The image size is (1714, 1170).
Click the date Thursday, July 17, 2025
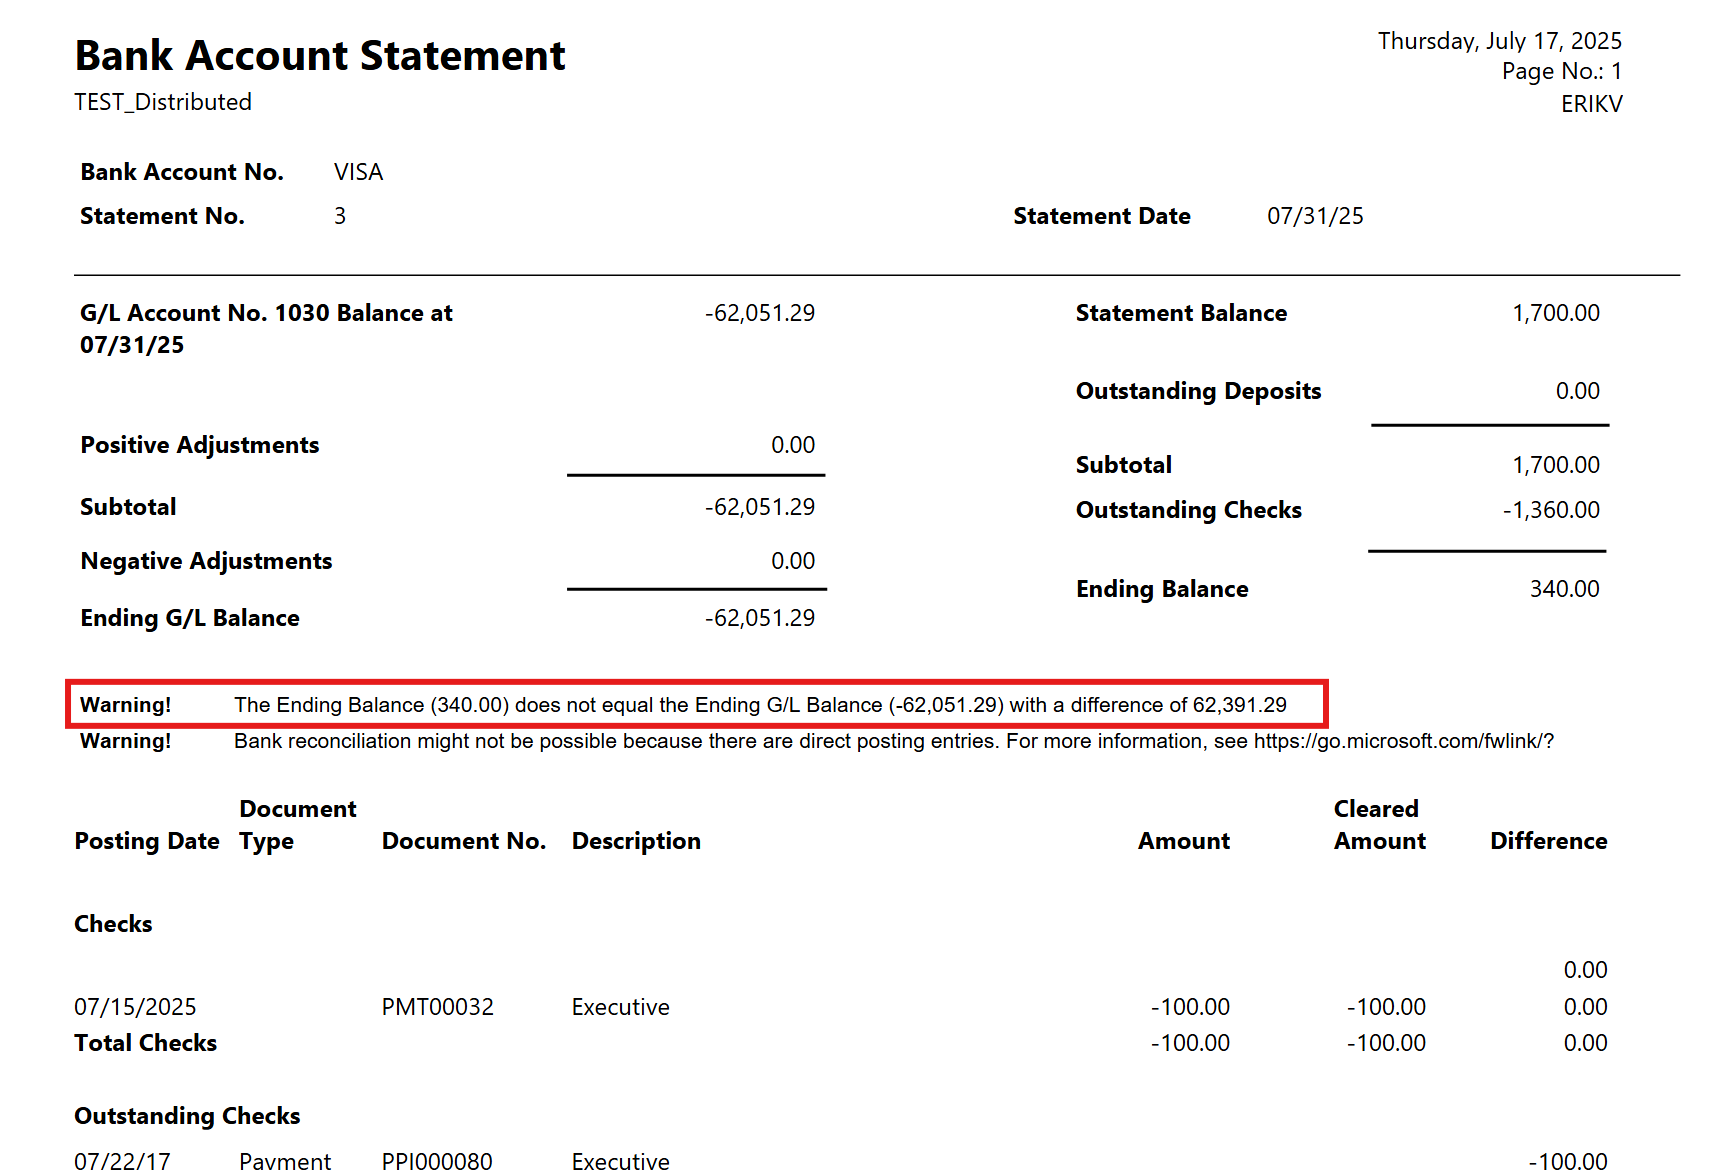click(1499, 41)
